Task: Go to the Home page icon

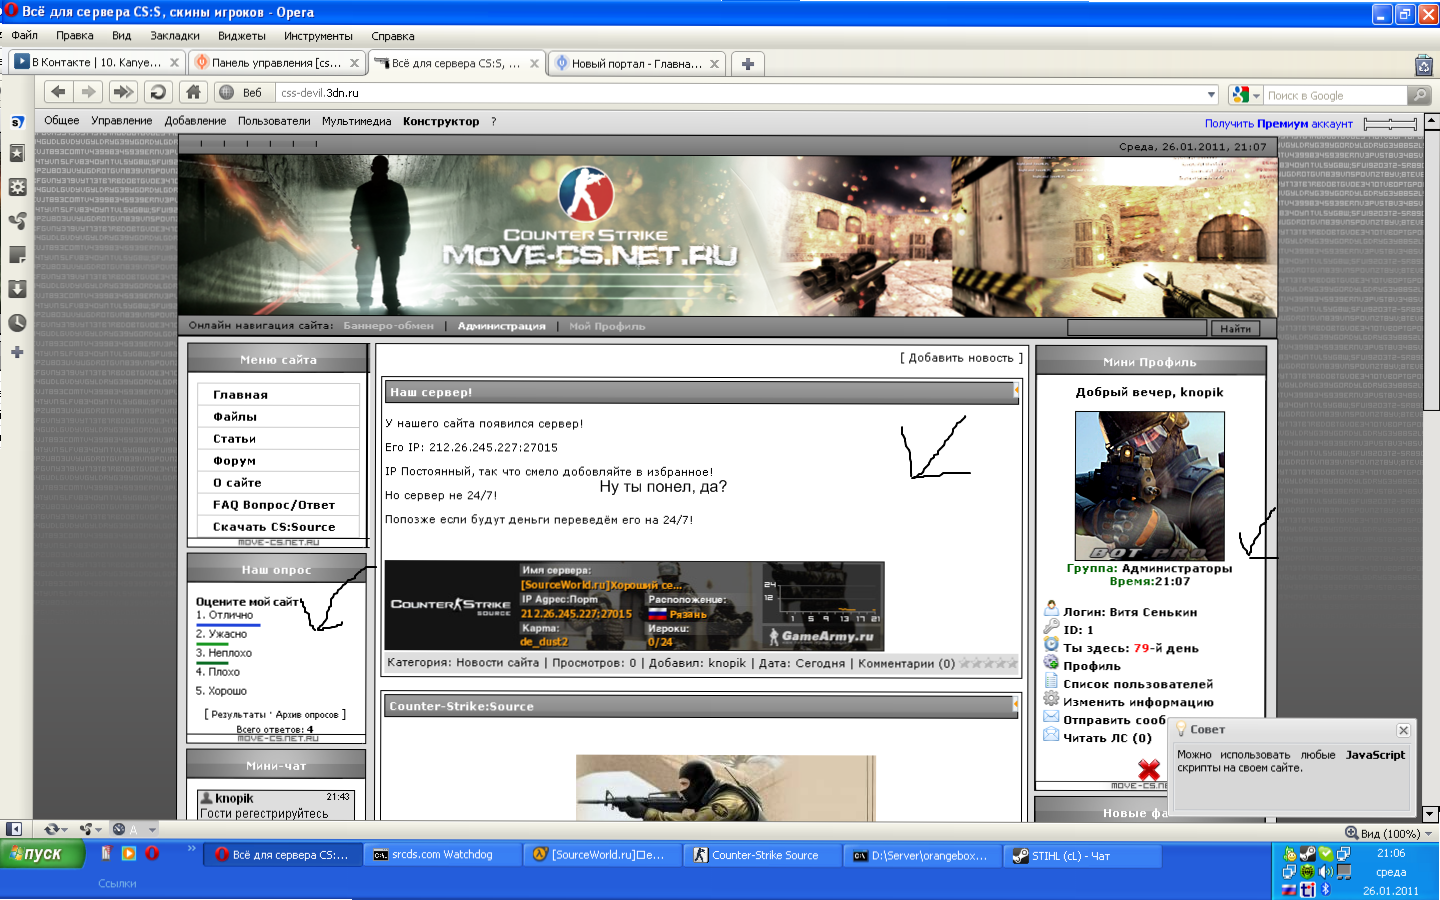Action: pos(193,92)
